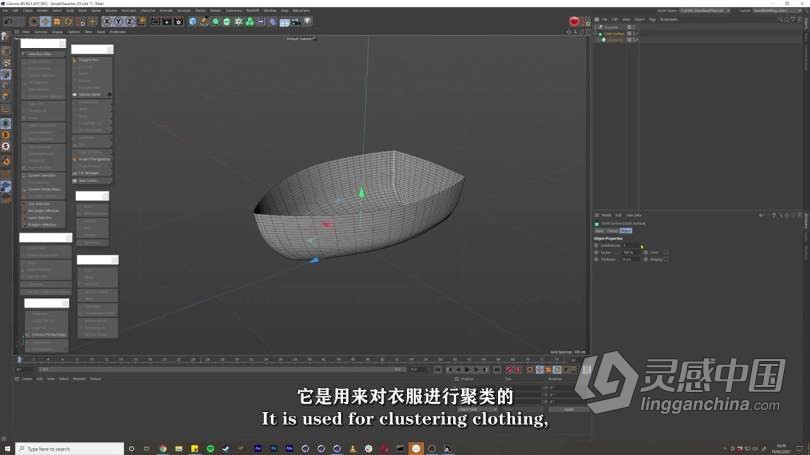The width and height of the screenshot is (810, 455).
Task: Open the Node Space dropdown
Action: [705, 10]
